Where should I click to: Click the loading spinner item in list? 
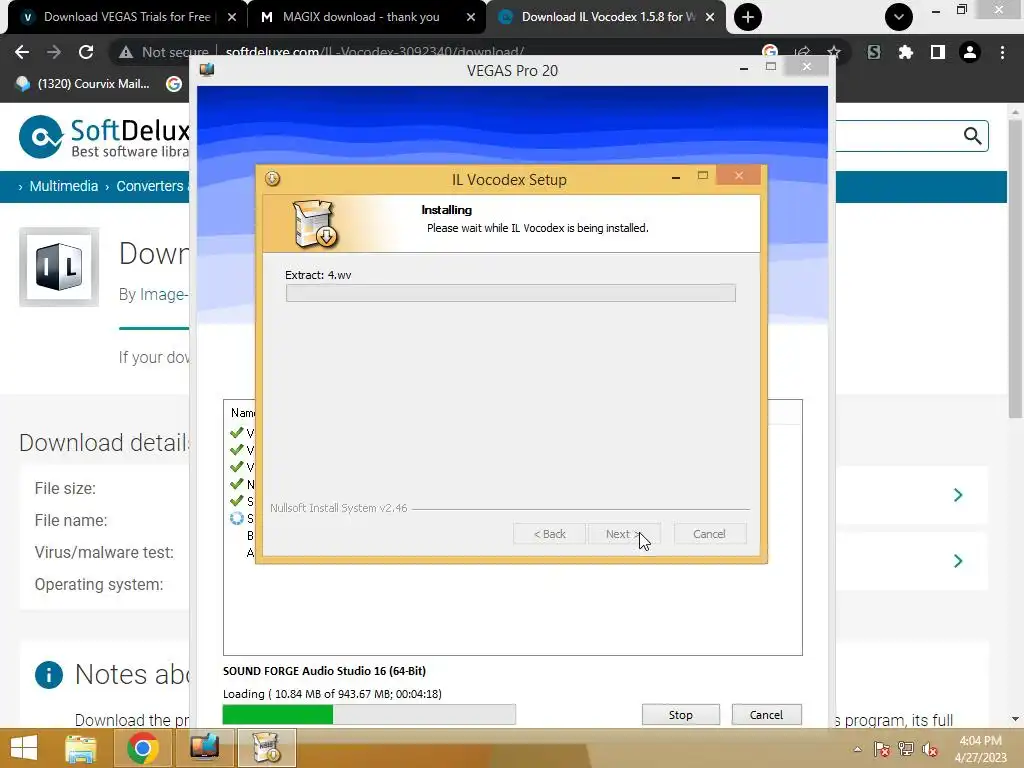236,519
